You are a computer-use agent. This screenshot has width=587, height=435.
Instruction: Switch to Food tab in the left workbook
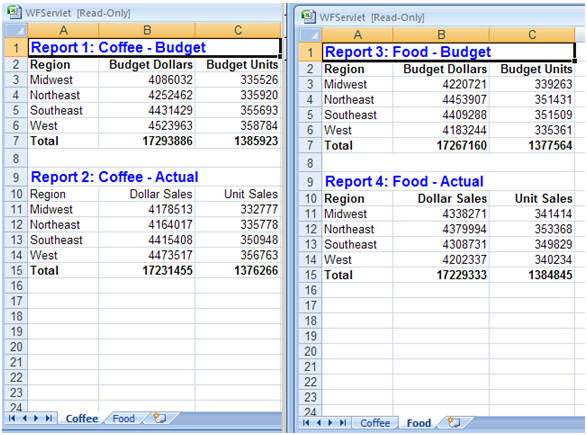point(124,418)
